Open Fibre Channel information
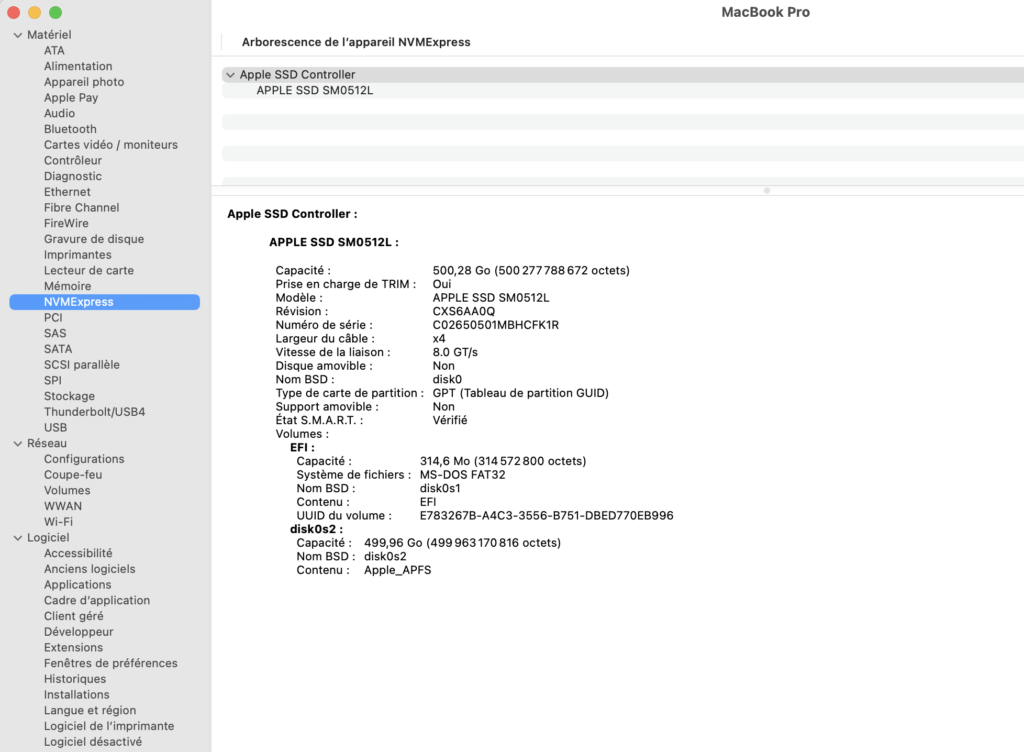1024x752 pixels. pos(82,208)
